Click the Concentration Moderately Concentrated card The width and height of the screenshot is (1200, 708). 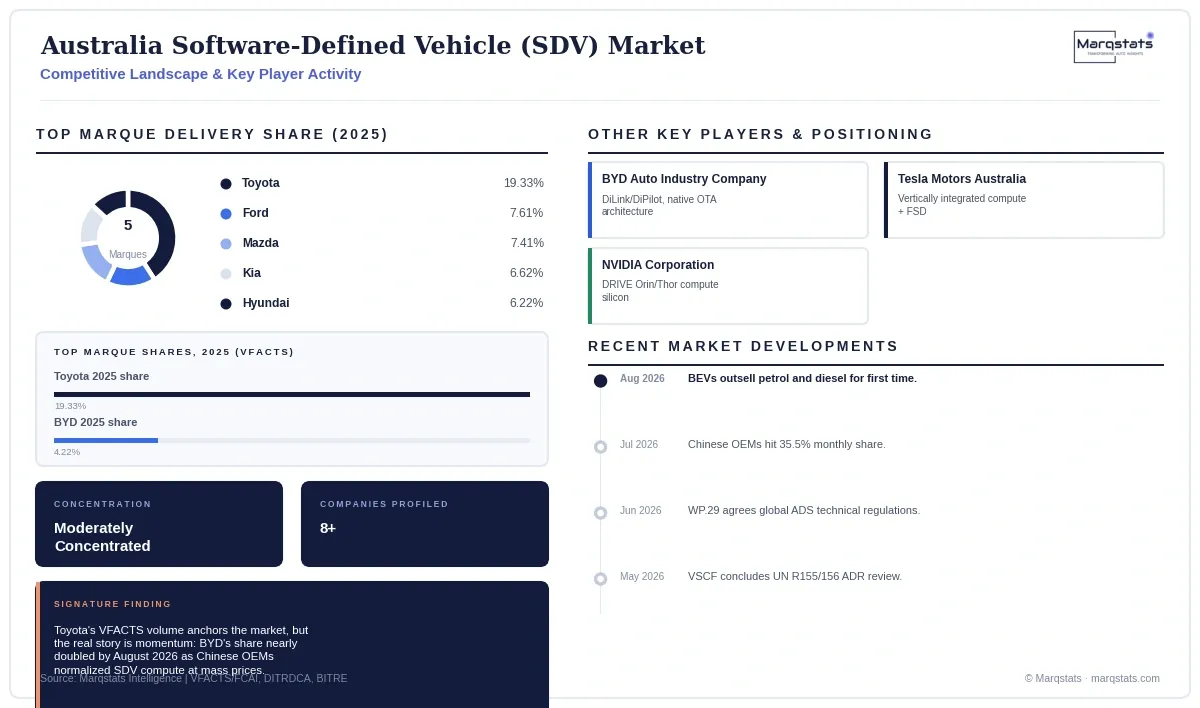159,524
